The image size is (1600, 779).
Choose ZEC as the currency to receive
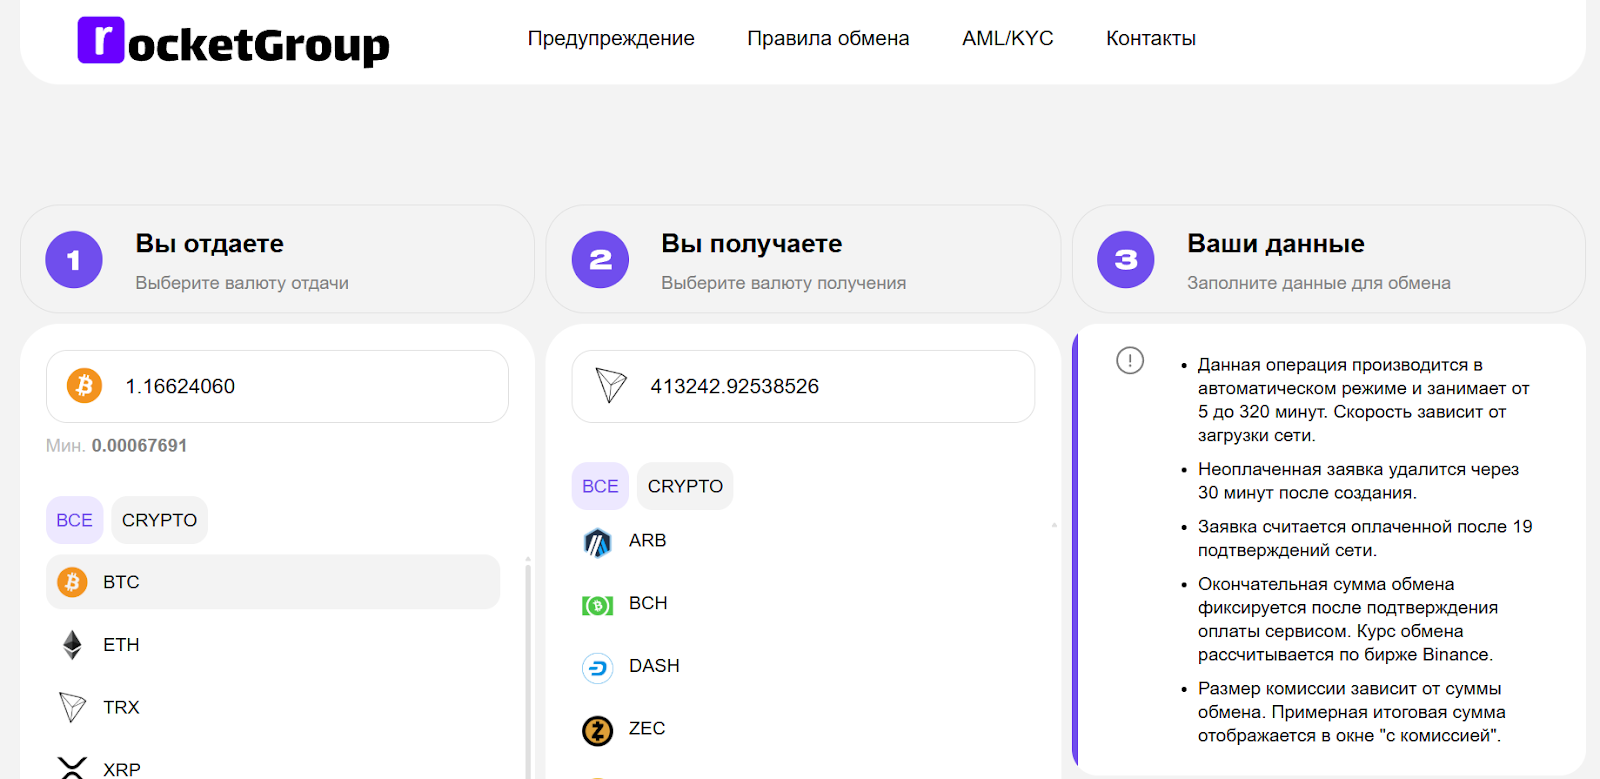[799, 729]
